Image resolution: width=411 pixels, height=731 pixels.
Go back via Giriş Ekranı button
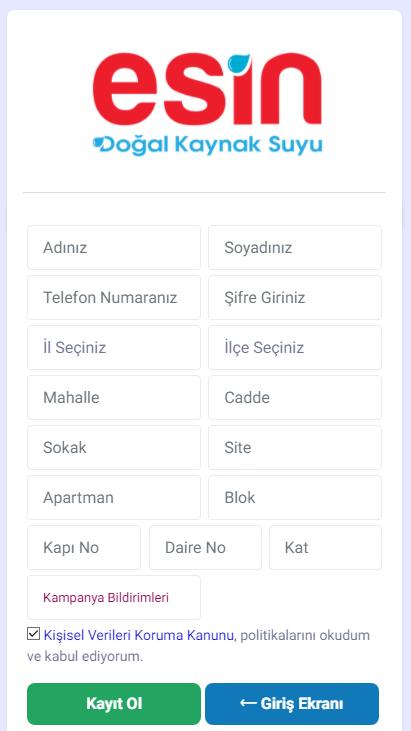pyautogui.click(x=292, y=703)
